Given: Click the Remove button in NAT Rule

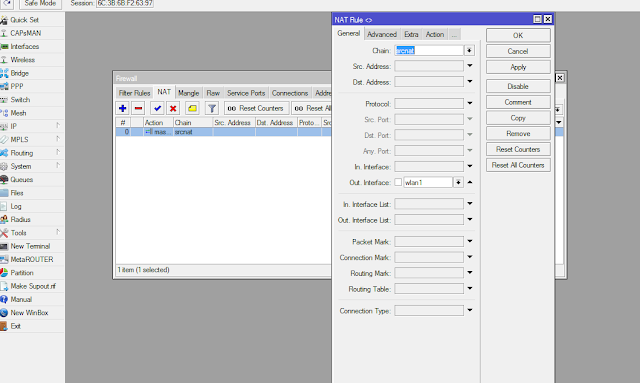Looking at the screenshot, I should (x=518, y=134).
